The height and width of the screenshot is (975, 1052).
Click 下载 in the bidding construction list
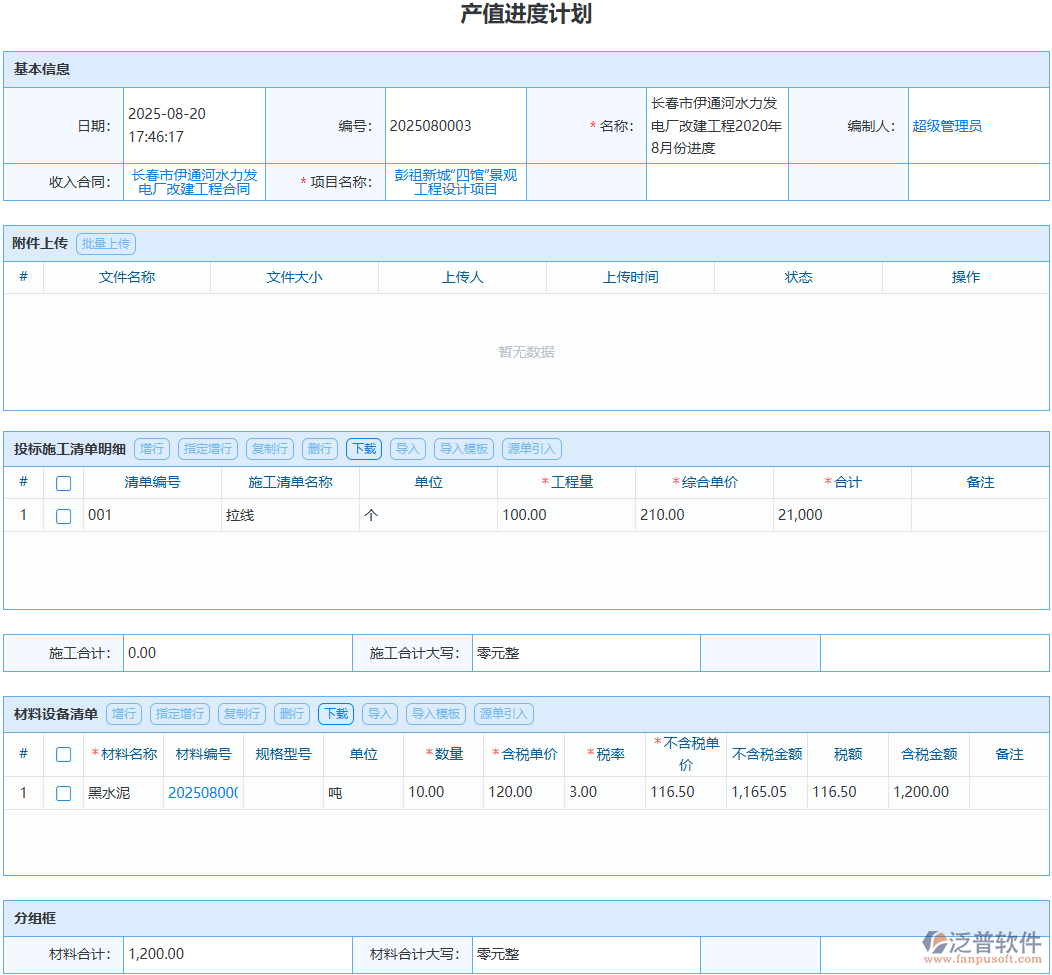tap(363, 448)
